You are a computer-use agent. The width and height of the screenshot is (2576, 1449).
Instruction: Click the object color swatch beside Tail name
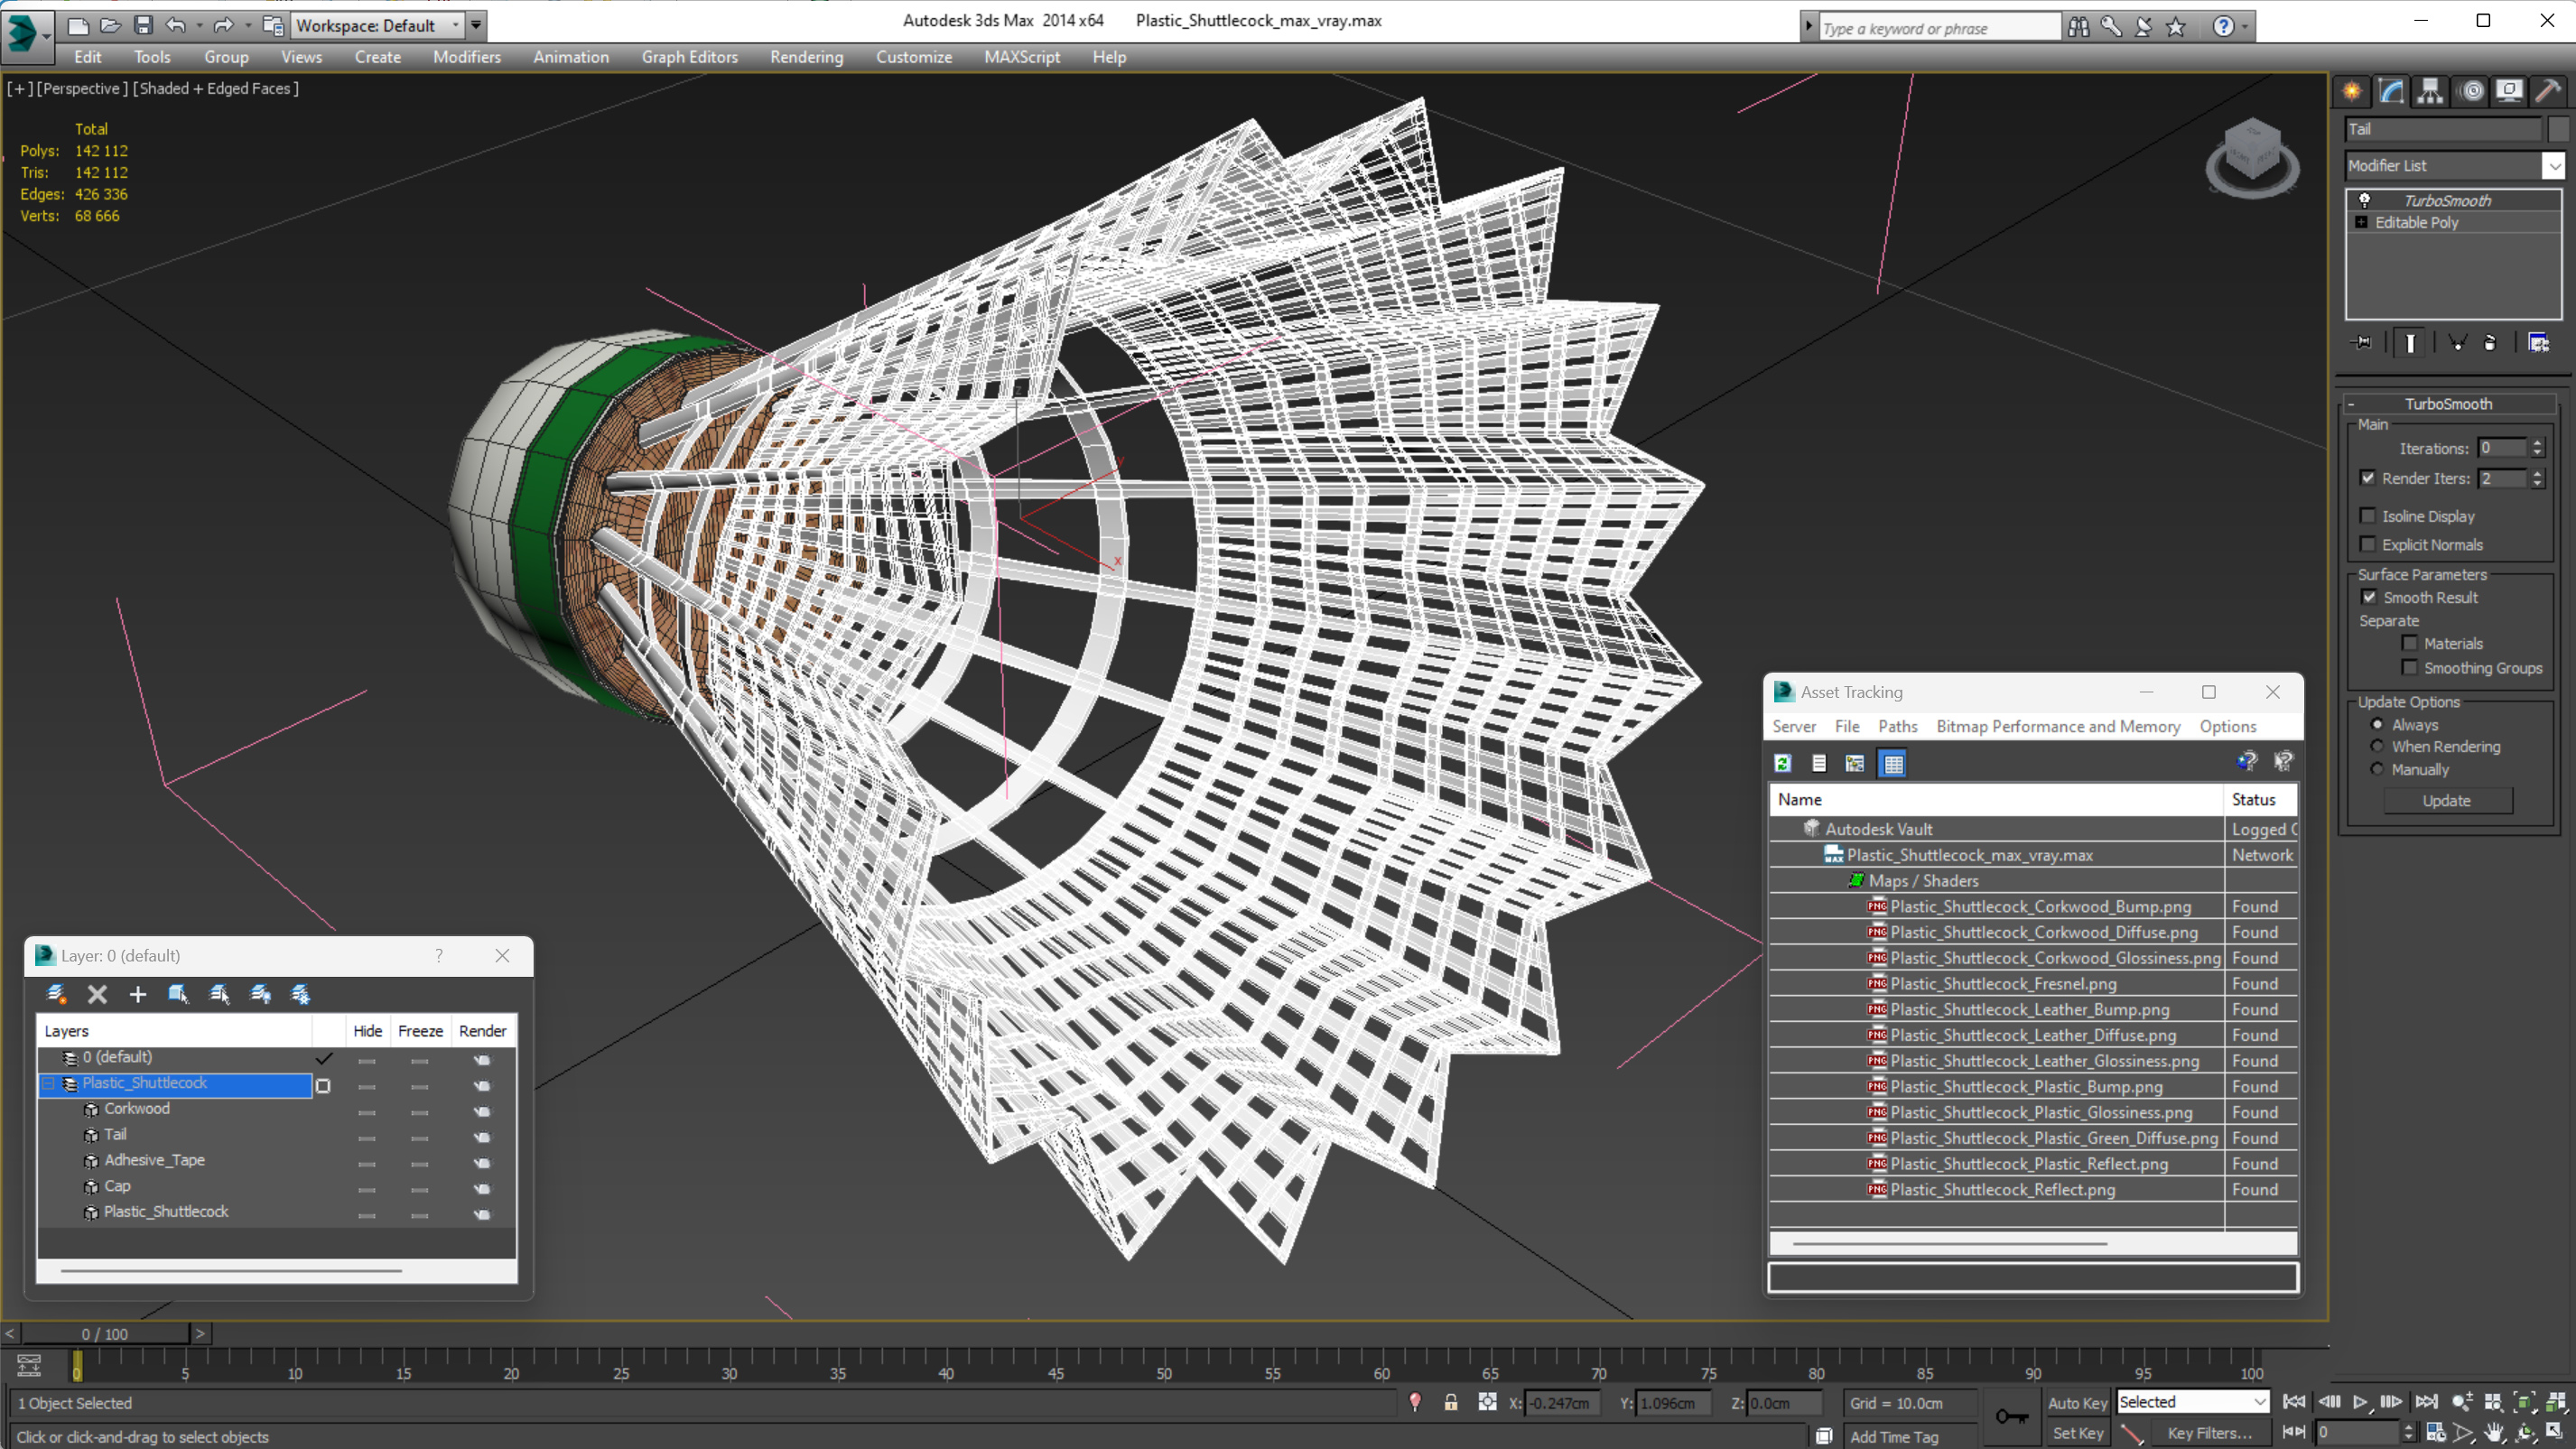click(x=2558, y=129)
